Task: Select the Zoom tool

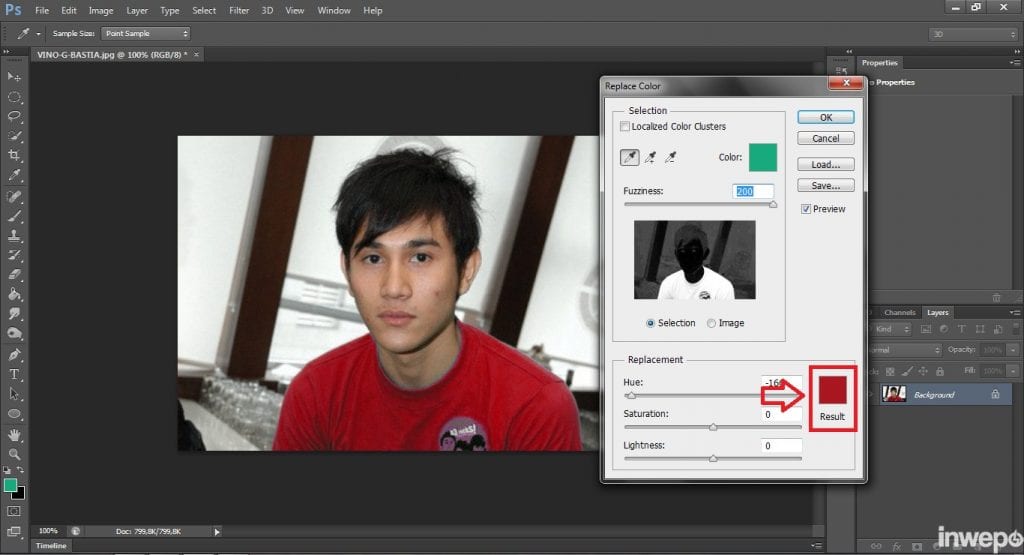Action: pyautogui.click(x=14, y=454)
